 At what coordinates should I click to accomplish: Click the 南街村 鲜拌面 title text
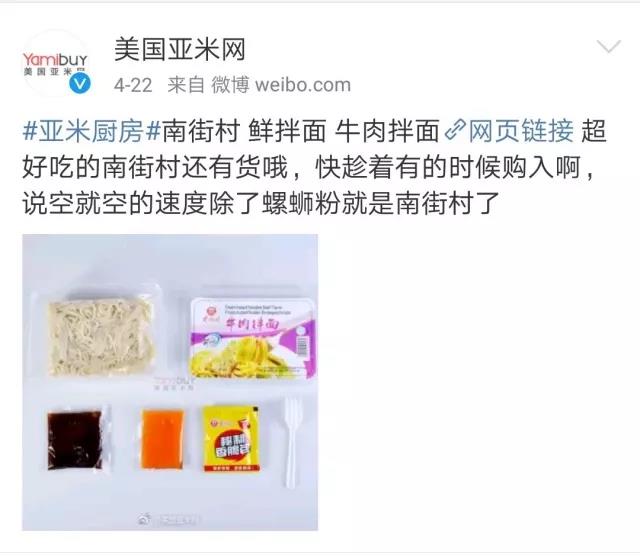(244, 131)
